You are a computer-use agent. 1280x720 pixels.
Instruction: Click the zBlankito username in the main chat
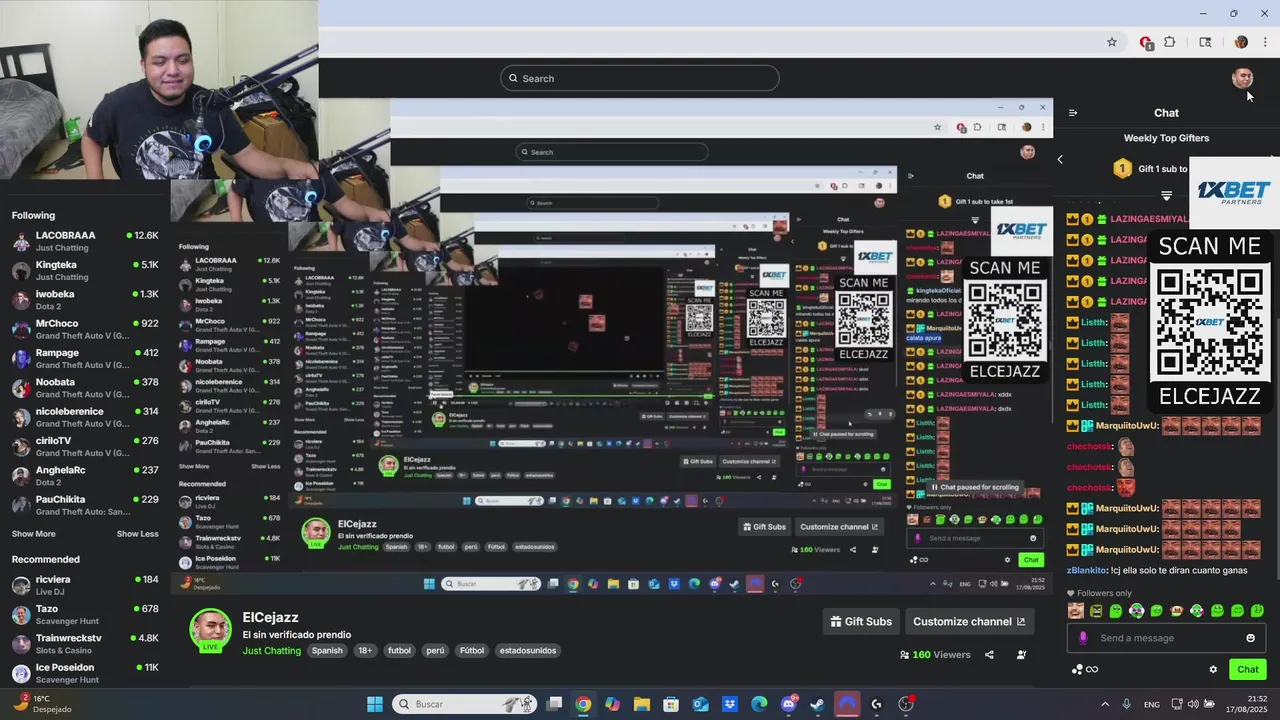pos(1086,570)
